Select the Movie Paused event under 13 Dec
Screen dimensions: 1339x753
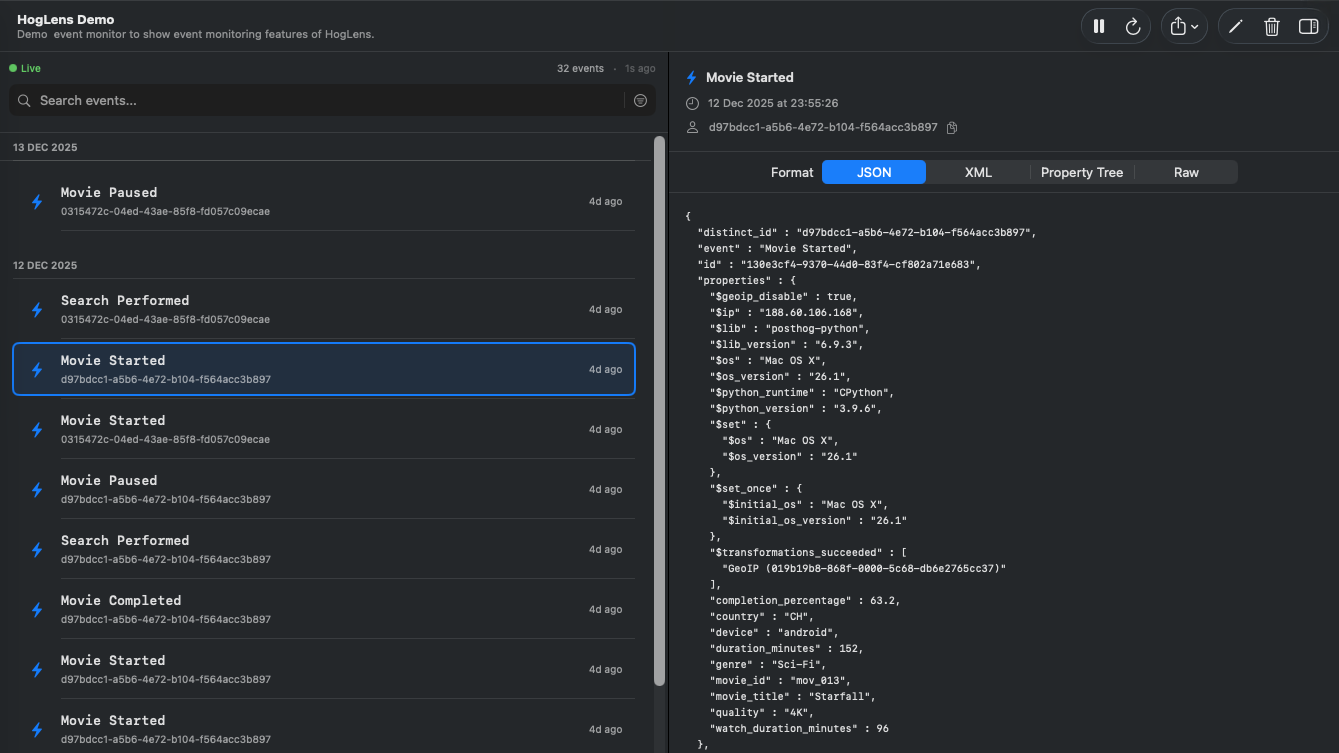324,201
